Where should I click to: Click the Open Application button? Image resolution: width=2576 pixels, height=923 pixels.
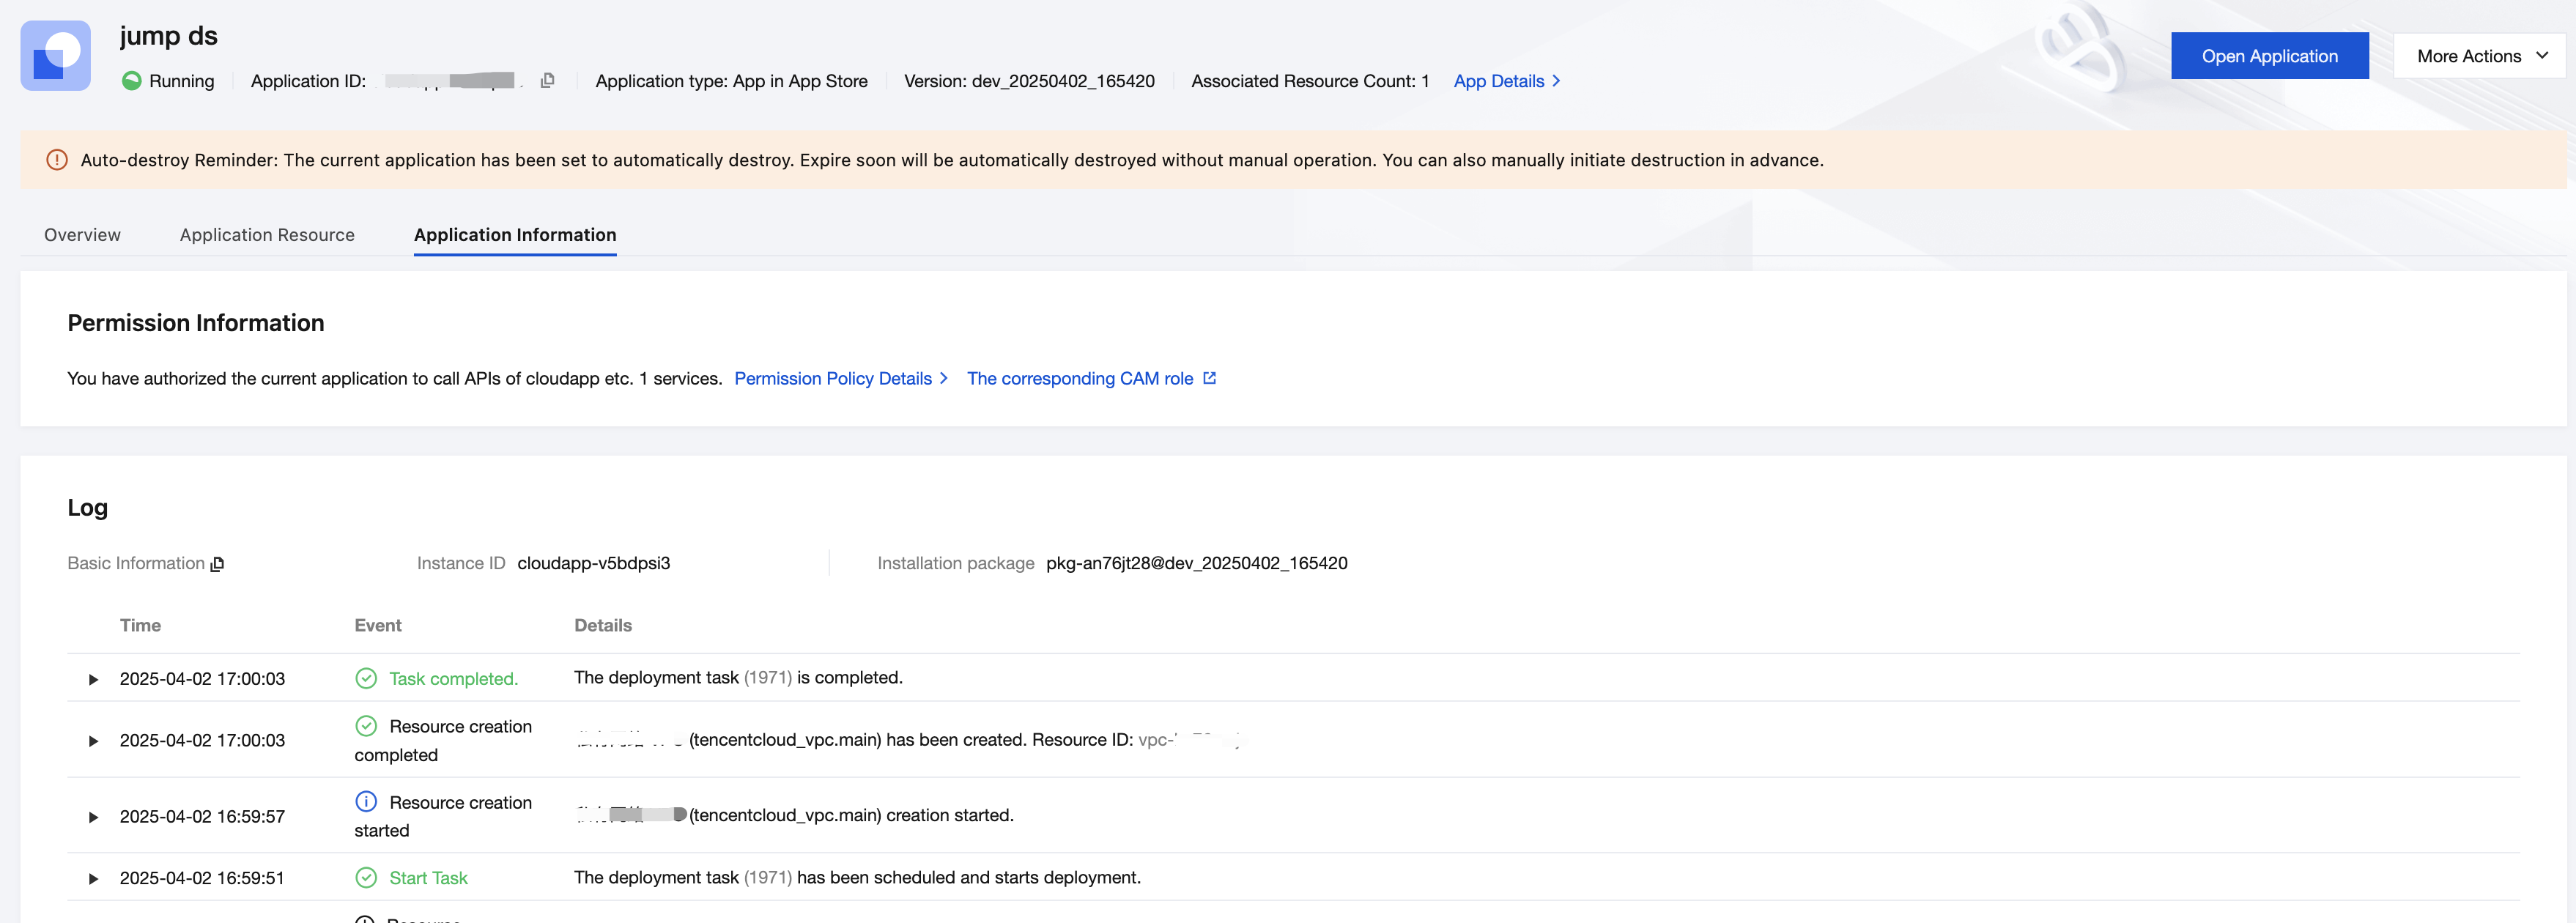(2269, 56)
